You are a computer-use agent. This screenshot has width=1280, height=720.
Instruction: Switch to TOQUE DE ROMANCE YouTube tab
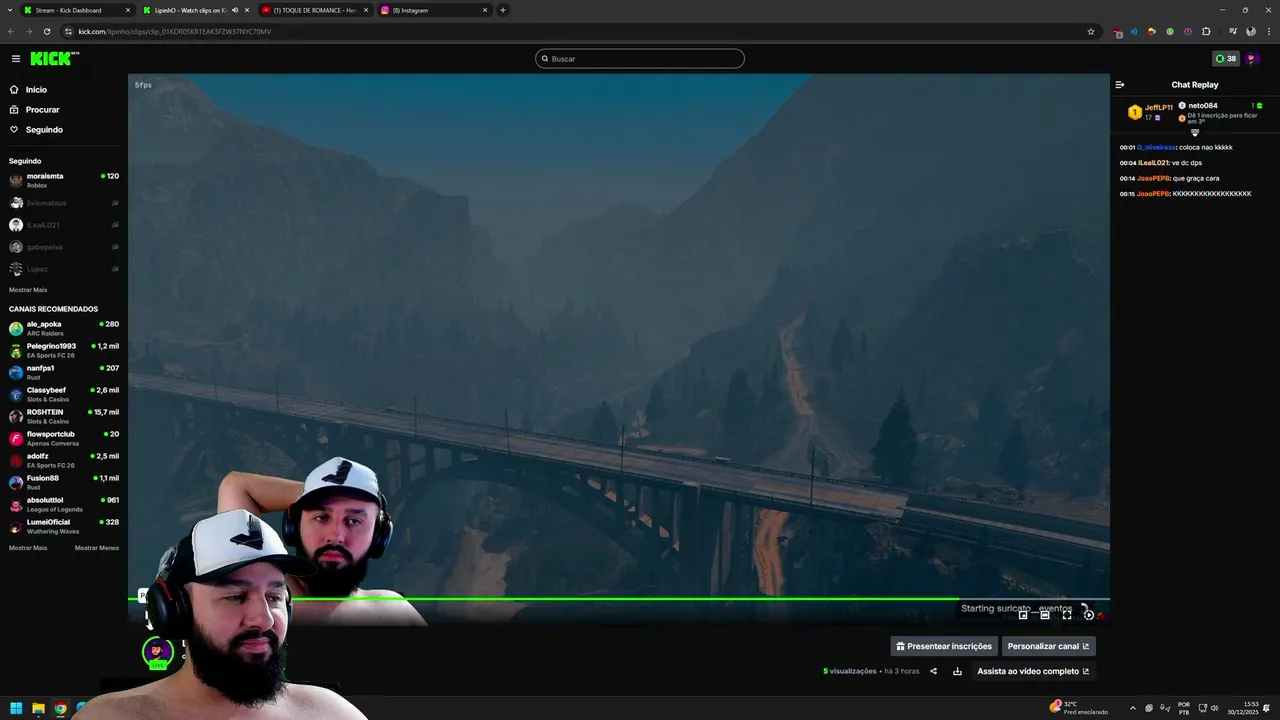click(314, 10)
